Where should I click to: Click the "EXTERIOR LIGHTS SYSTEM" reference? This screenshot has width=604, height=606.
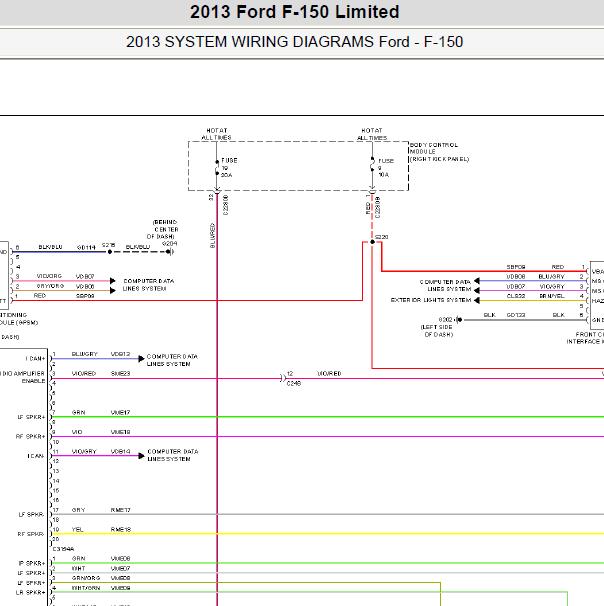(x=431, y=300)
